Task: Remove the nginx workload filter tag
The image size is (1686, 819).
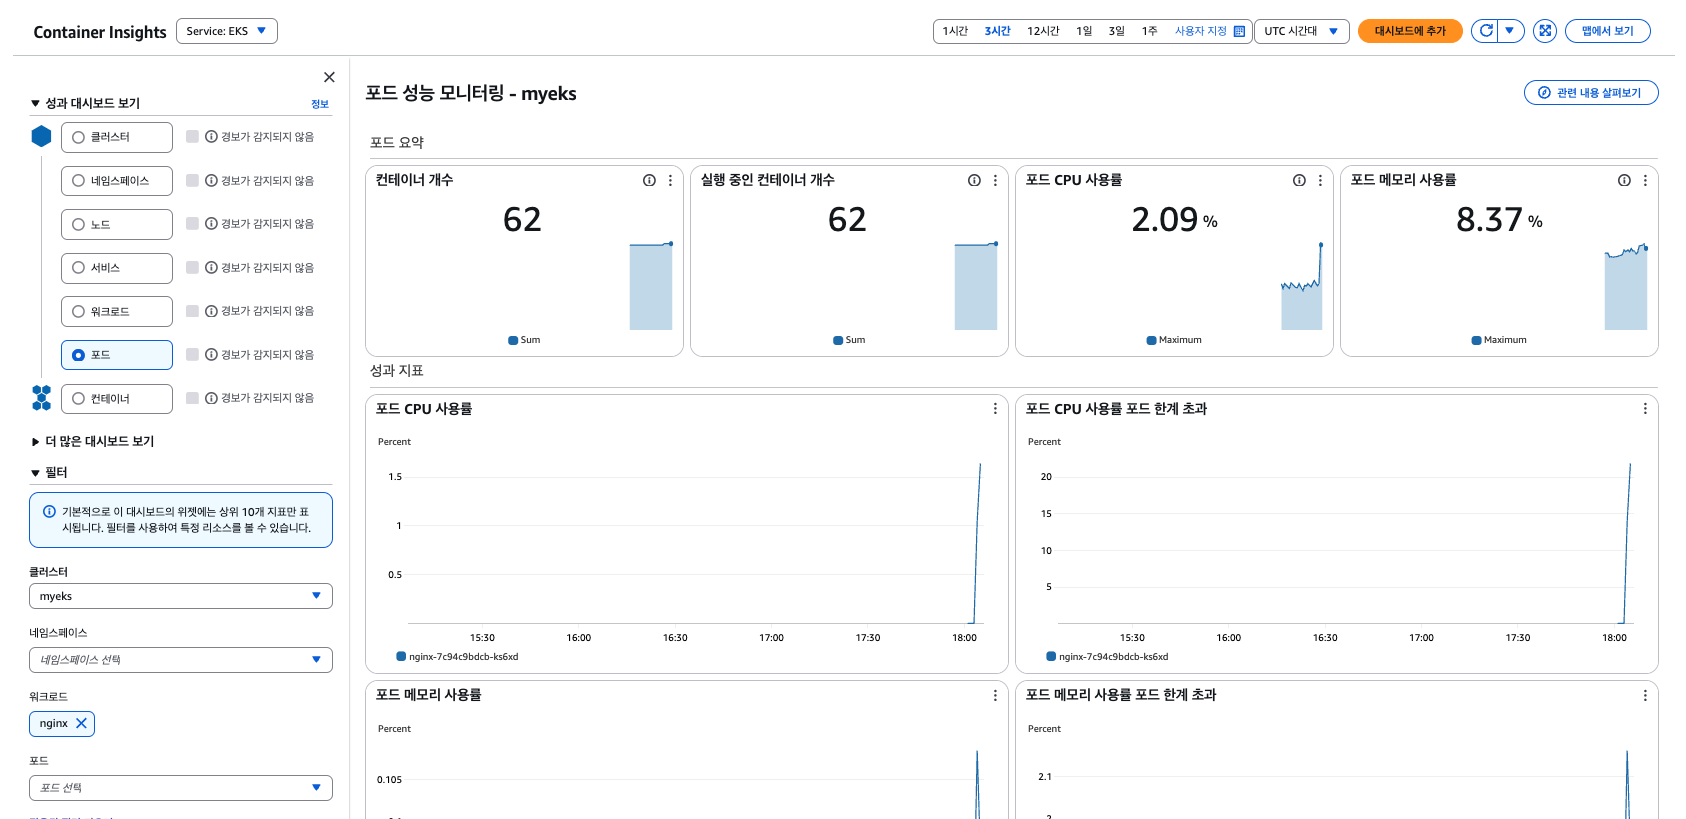Action: coord(82,723)
